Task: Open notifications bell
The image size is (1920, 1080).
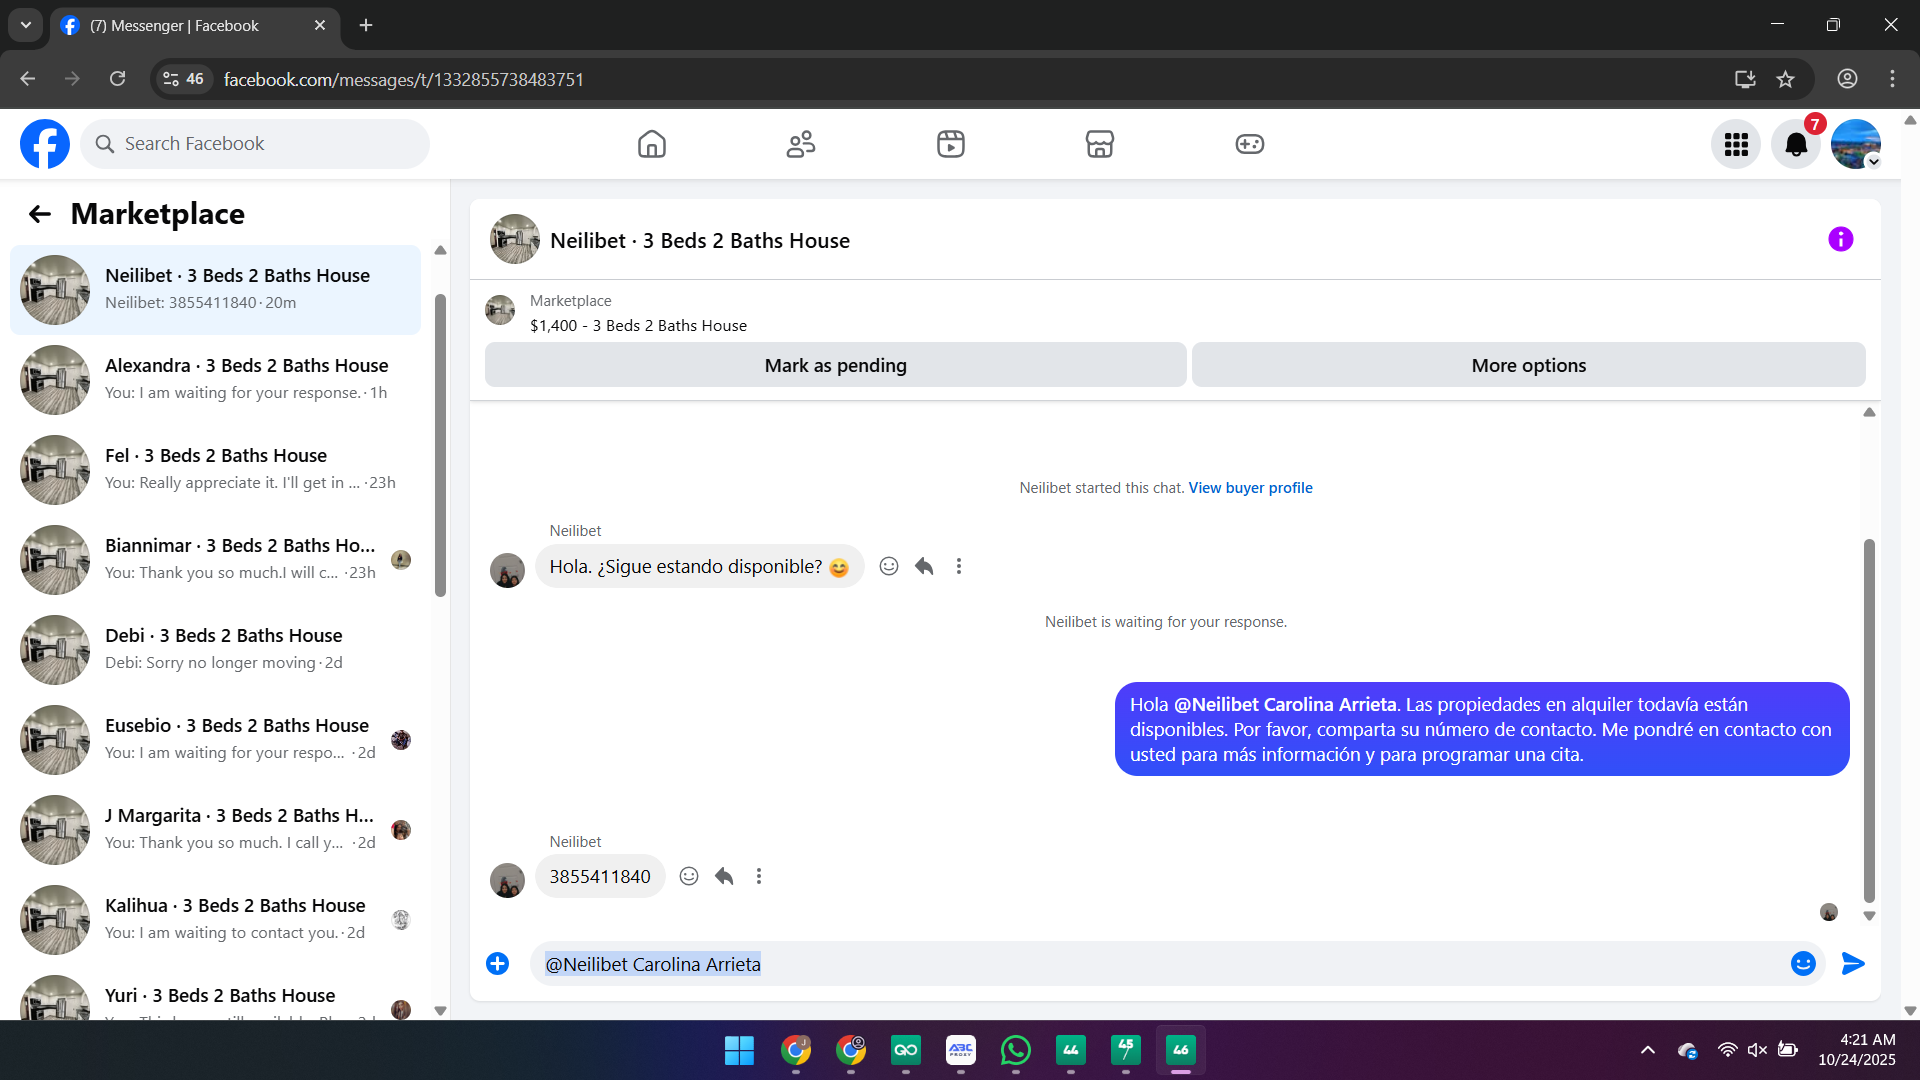Action: [x=1796, y=144]
